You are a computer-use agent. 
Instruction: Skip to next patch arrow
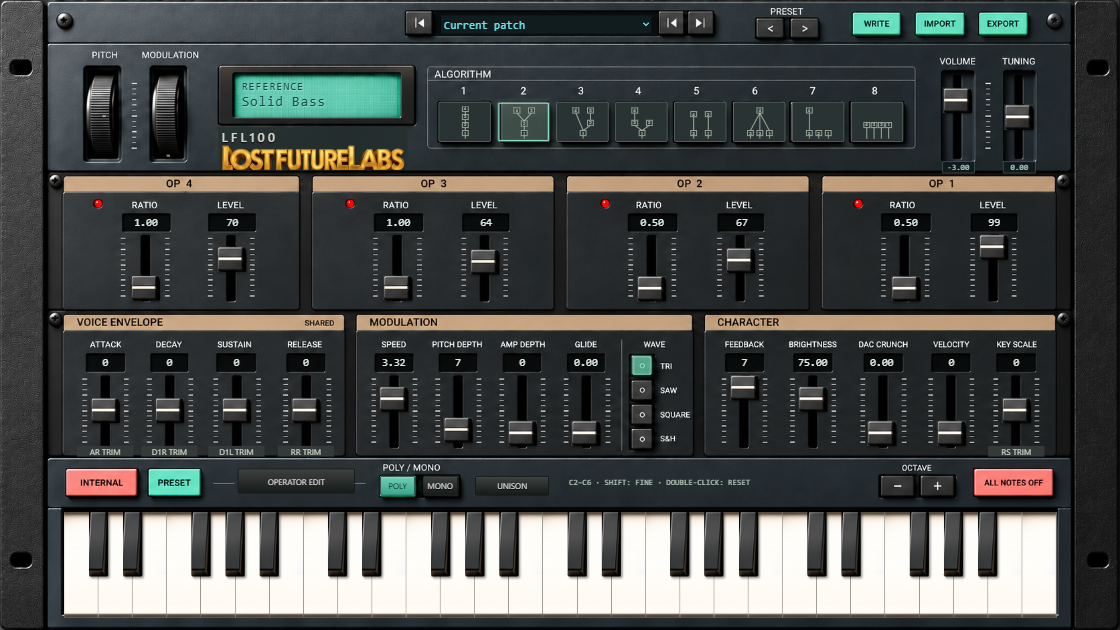pos(700,24)
